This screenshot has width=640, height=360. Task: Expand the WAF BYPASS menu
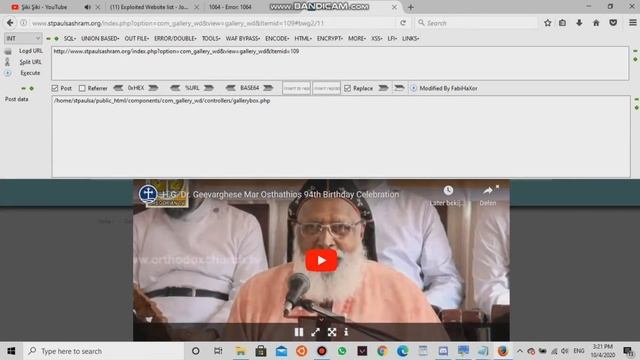point(243,38)
